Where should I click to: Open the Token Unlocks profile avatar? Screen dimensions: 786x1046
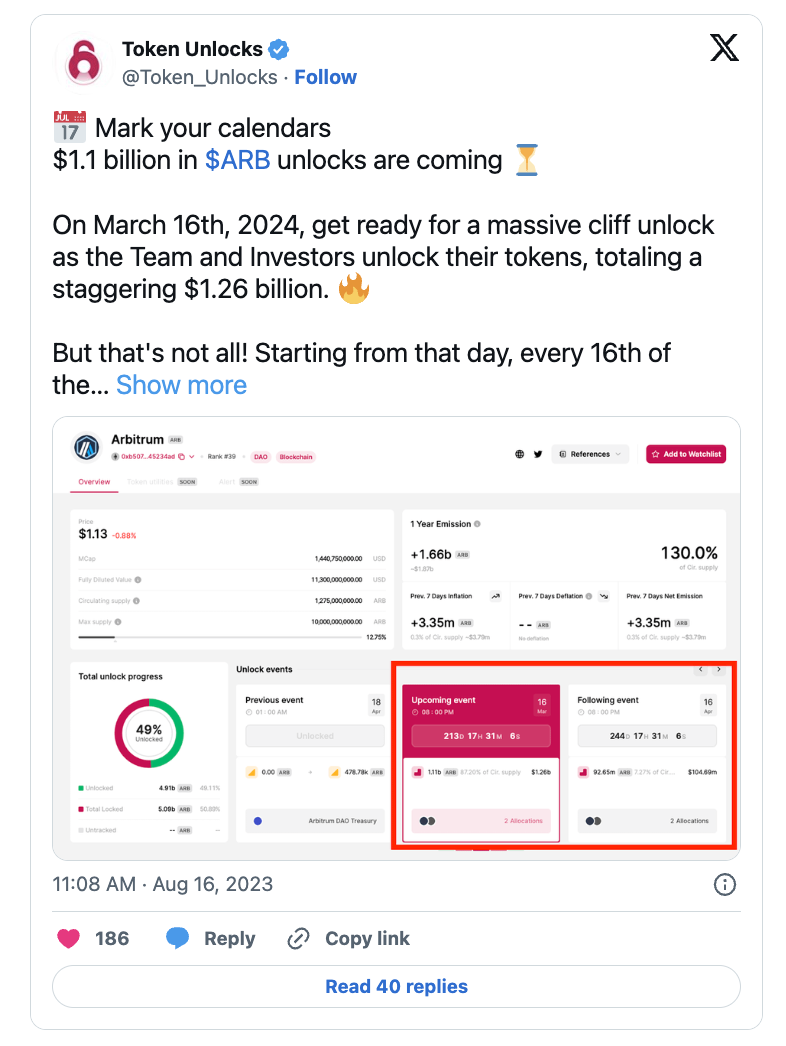pyautogui.click(x=83, y=63)
